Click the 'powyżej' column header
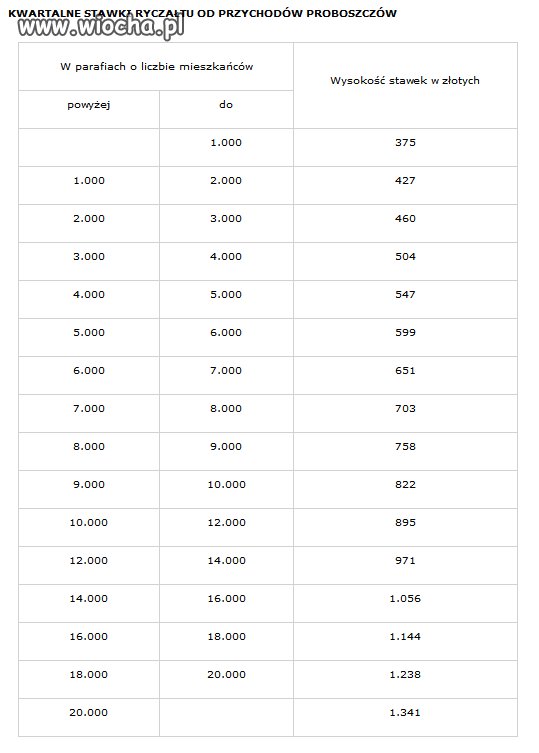 [x=89, y=105]
